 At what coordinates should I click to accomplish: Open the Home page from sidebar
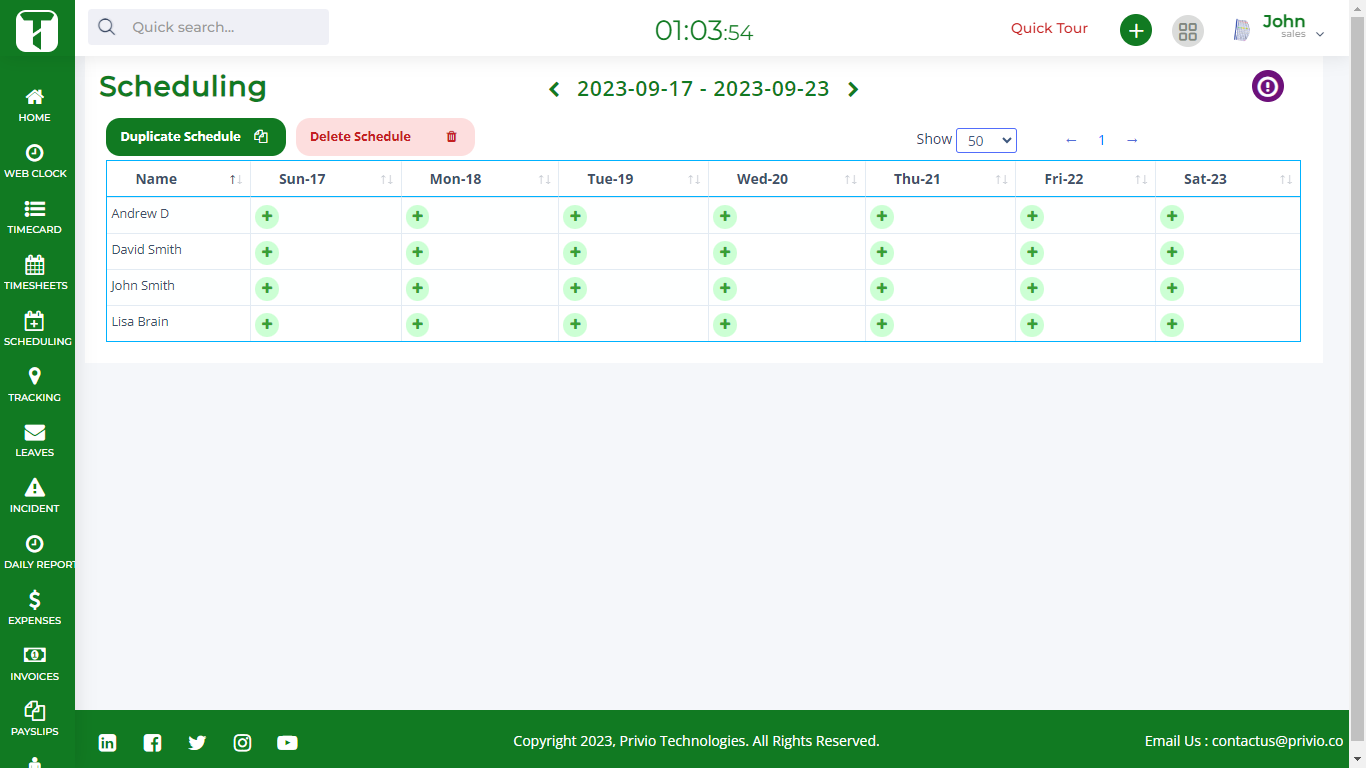pyautogui.click(x=35, y=105)
